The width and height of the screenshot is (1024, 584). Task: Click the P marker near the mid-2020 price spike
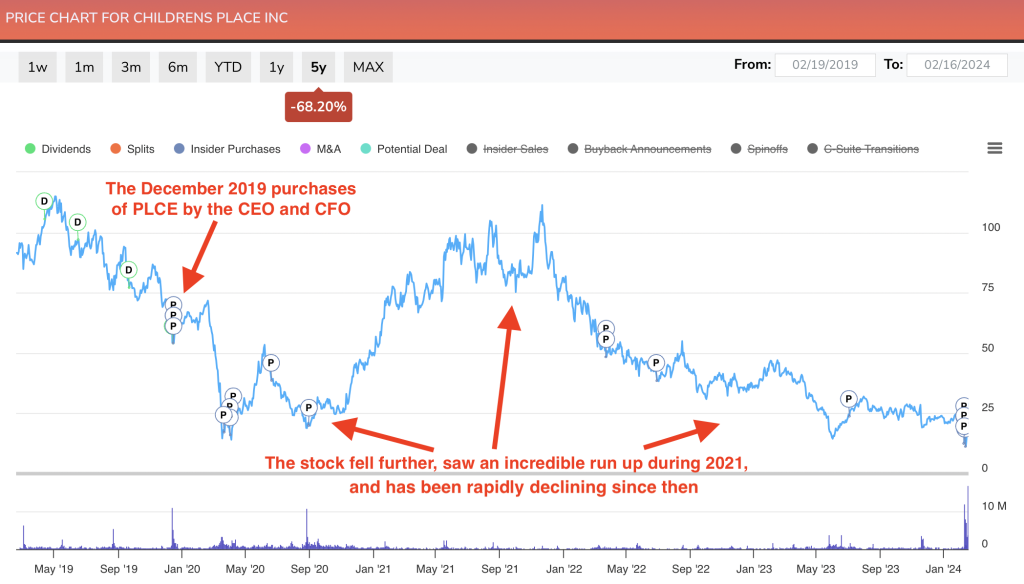coord(271,363)
